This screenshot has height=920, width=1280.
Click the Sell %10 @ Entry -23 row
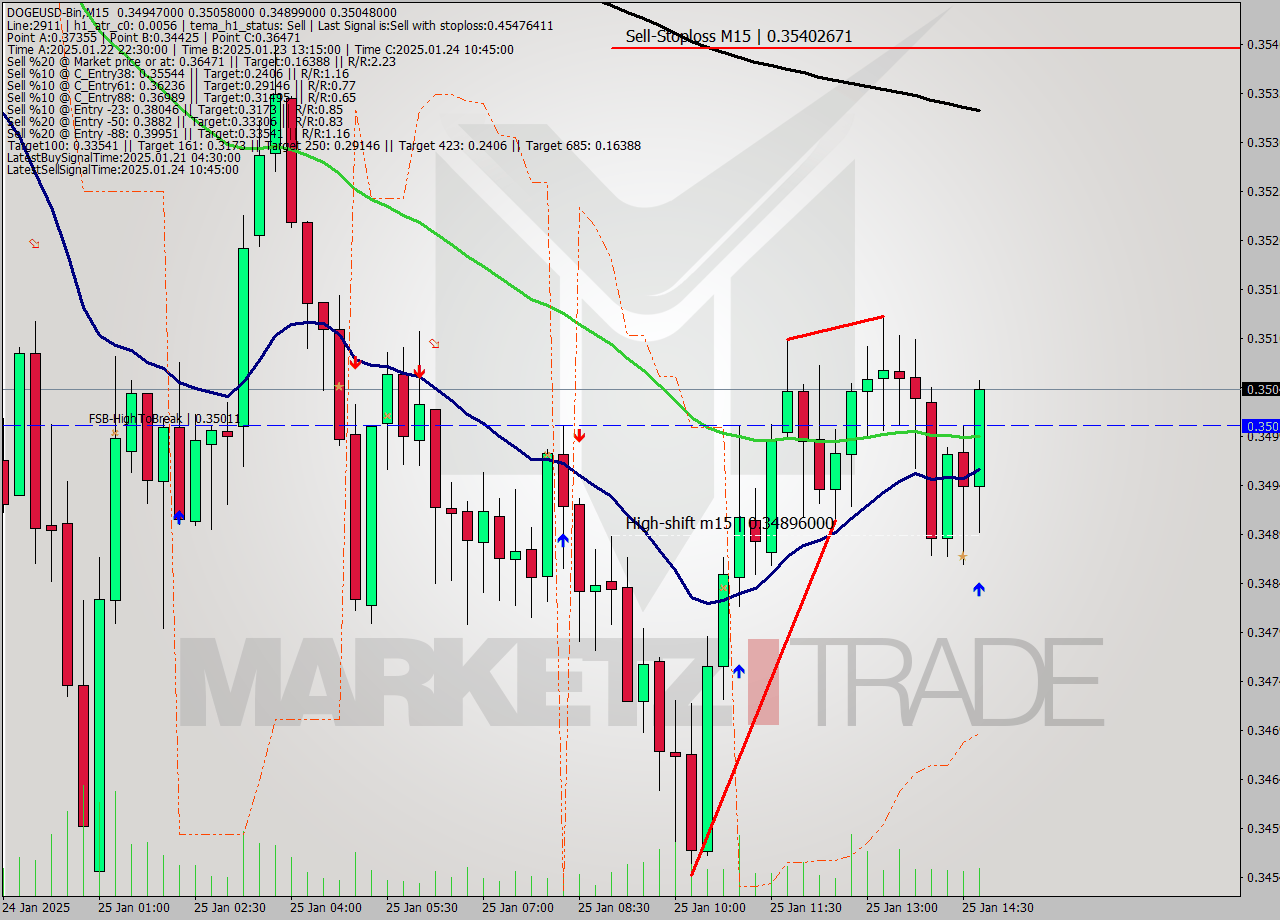174,109
